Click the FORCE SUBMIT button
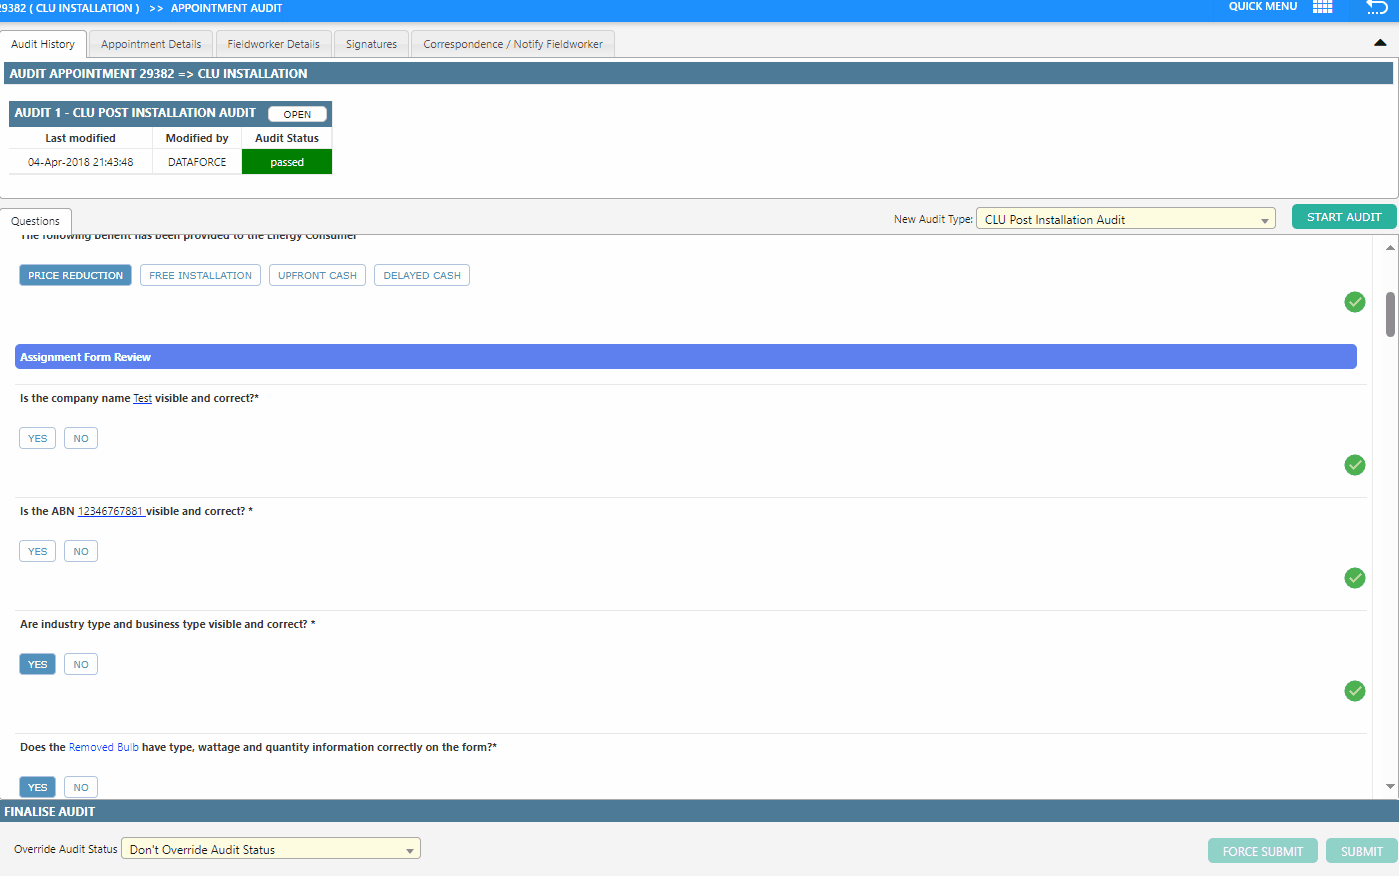Screen dimensions: 1399x876 (x=1263, y=851)
